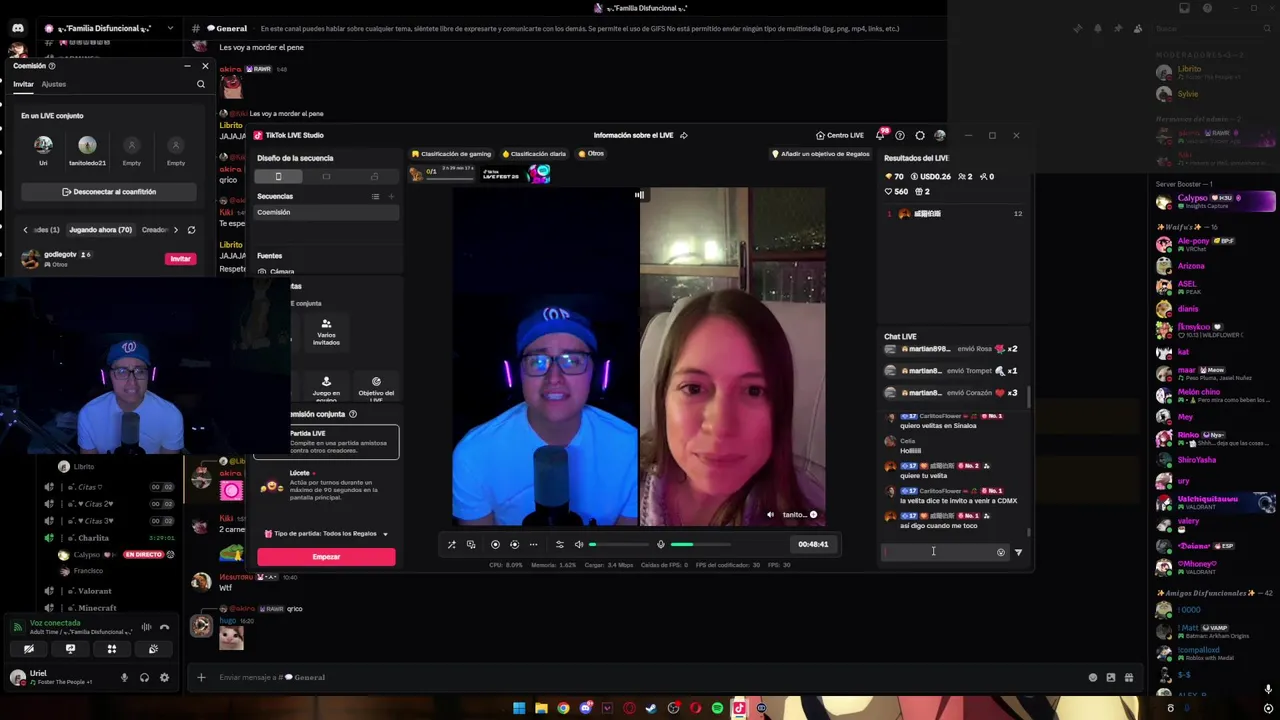The image size is (1280, 720).
Task: Open Google Chrome from the taskbar
Action: [x=563, y=708]
